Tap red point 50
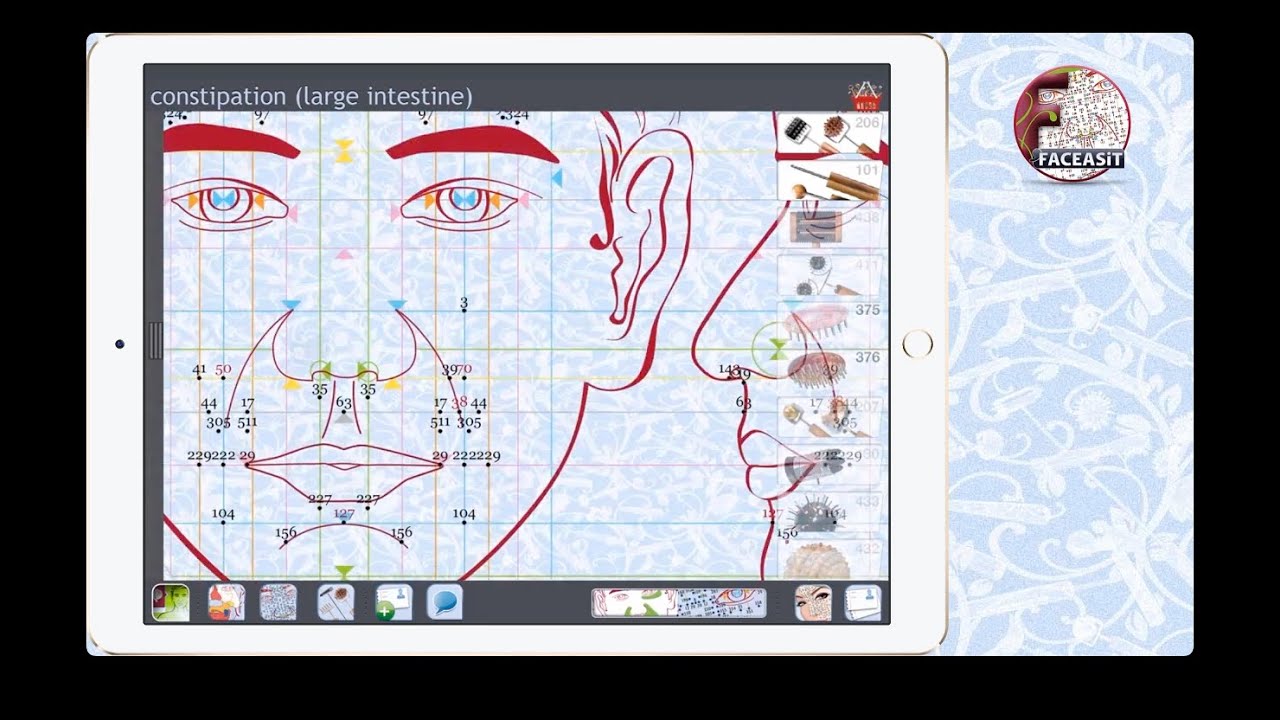The image size is (1280, 720). (x=223, y=369)
